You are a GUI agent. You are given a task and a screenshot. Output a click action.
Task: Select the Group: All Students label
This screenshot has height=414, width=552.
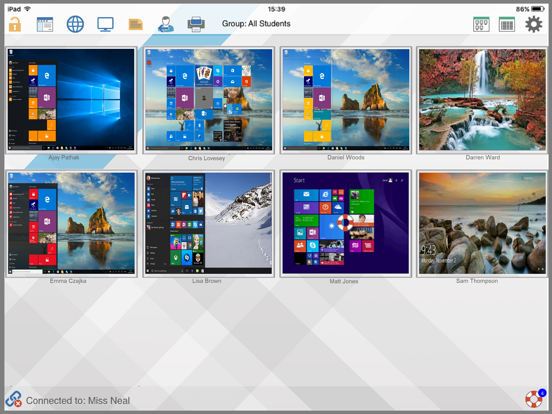coord(256,24)
